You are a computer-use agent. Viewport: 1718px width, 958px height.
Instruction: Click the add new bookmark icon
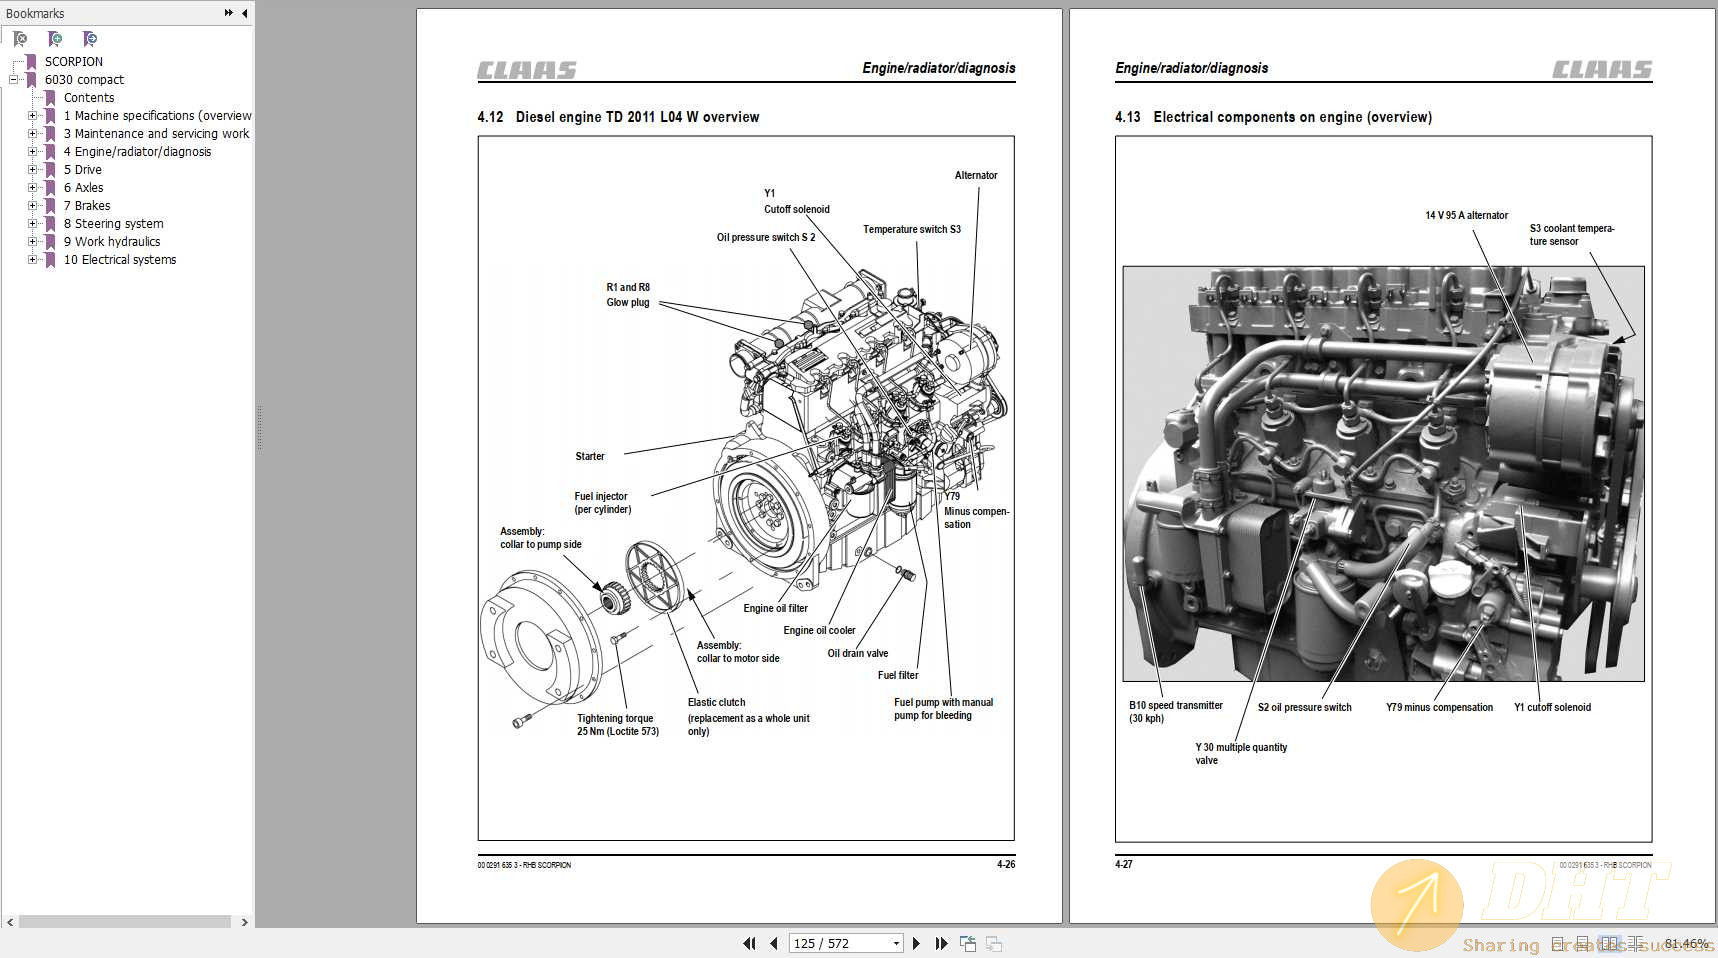[x=55, y=39]
